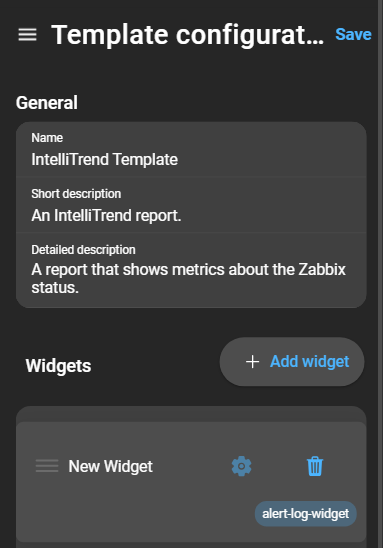Screen dimensions: 383x548
Task: Edit the Zabbix status detailed description text
Action: tap(191, 271)
